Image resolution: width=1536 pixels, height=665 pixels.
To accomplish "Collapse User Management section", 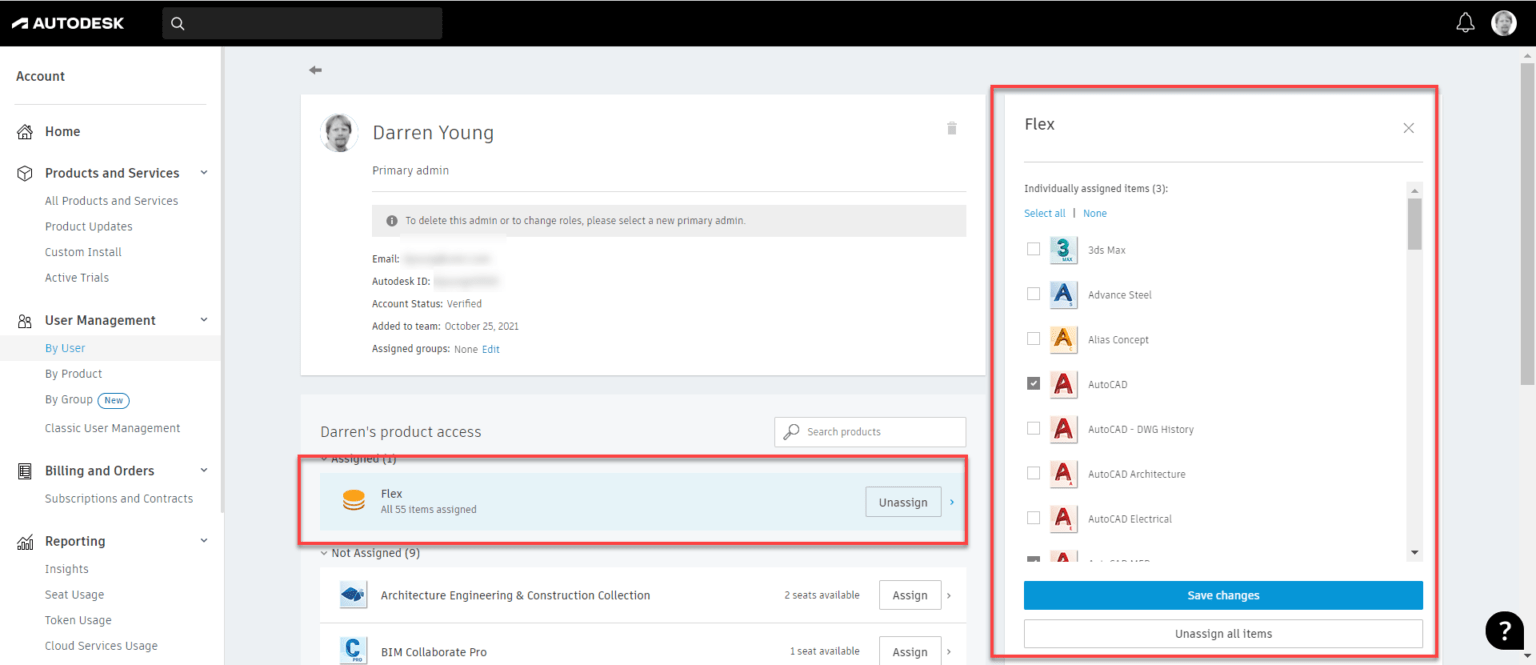I will (204, 320).
